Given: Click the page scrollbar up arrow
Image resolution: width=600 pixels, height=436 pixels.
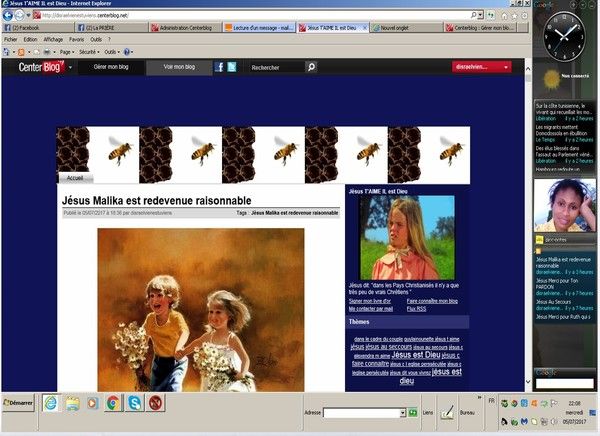Looking at the screenshot, I should pyautogui.click(x=528, y=69).
